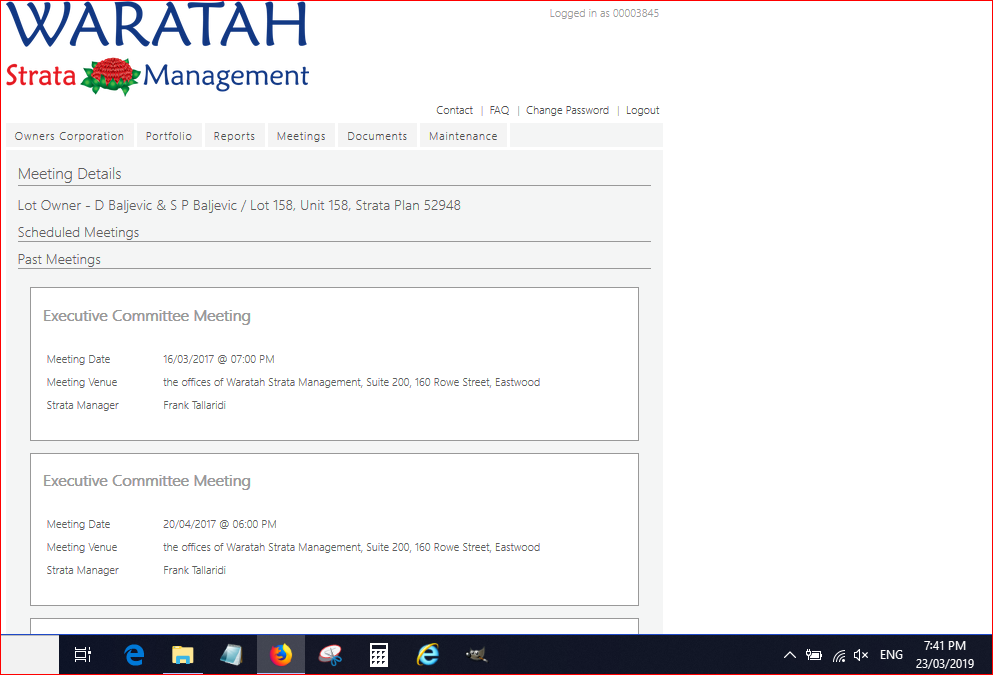
Task: Open the Owners Corporation tab
Action: 70,136
